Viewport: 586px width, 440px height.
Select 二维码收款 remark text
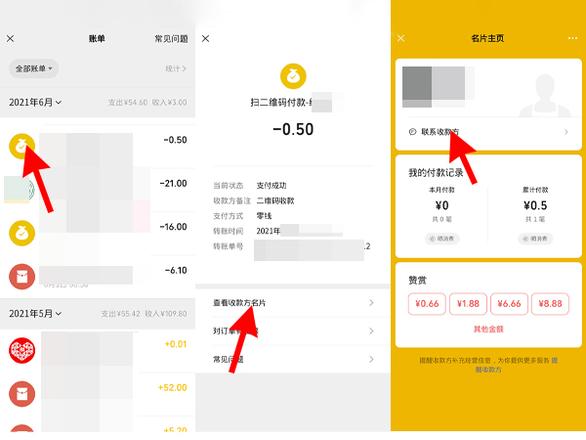click(275, 201)
